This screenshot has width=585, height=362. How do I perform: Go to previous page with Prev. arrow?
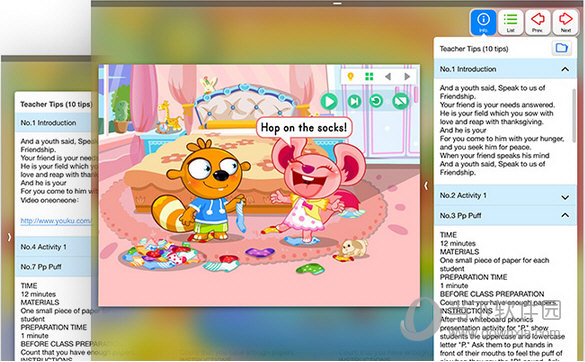pyautogui.click(x=538, y=22)
